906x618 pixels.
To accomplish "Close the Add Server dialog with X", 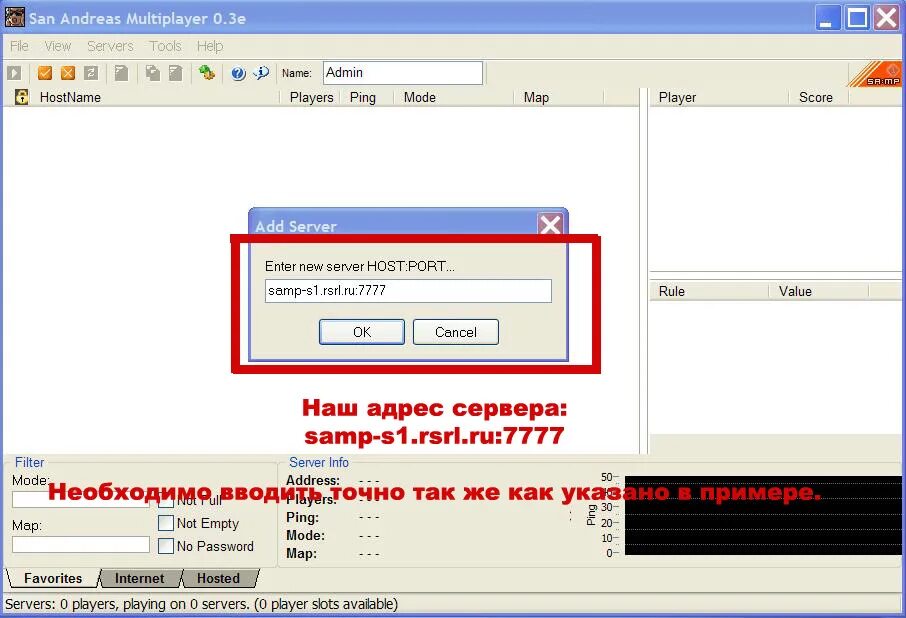I will pos(550,224).
